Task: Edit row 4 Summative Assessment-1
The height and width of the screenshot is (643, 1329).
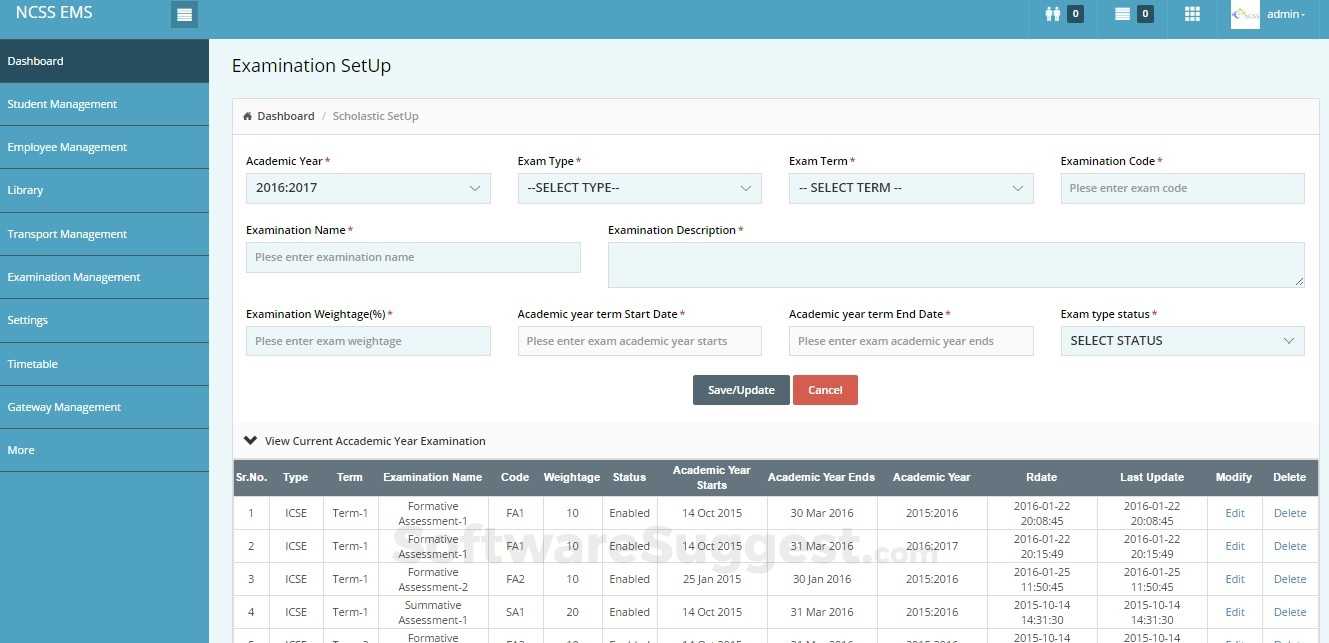Action: [x=1235, y=612]
